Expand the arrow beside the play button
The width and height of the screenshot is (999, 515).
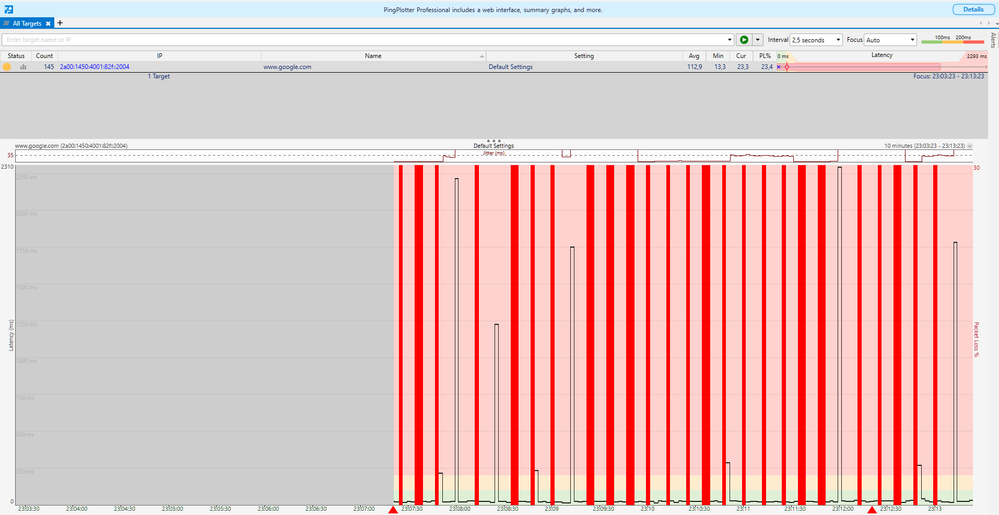[x=758, y=40]
